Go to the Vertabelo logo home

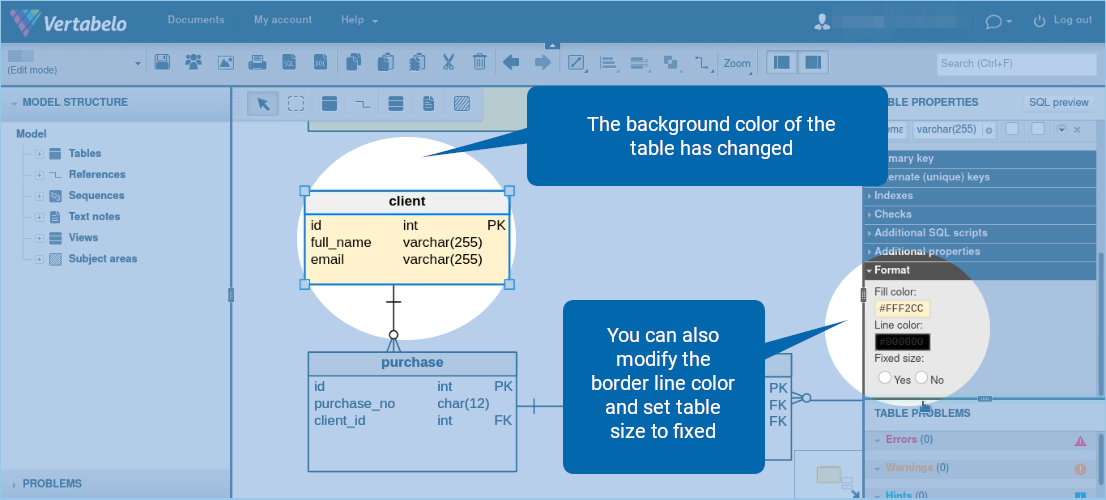(68, 22)
